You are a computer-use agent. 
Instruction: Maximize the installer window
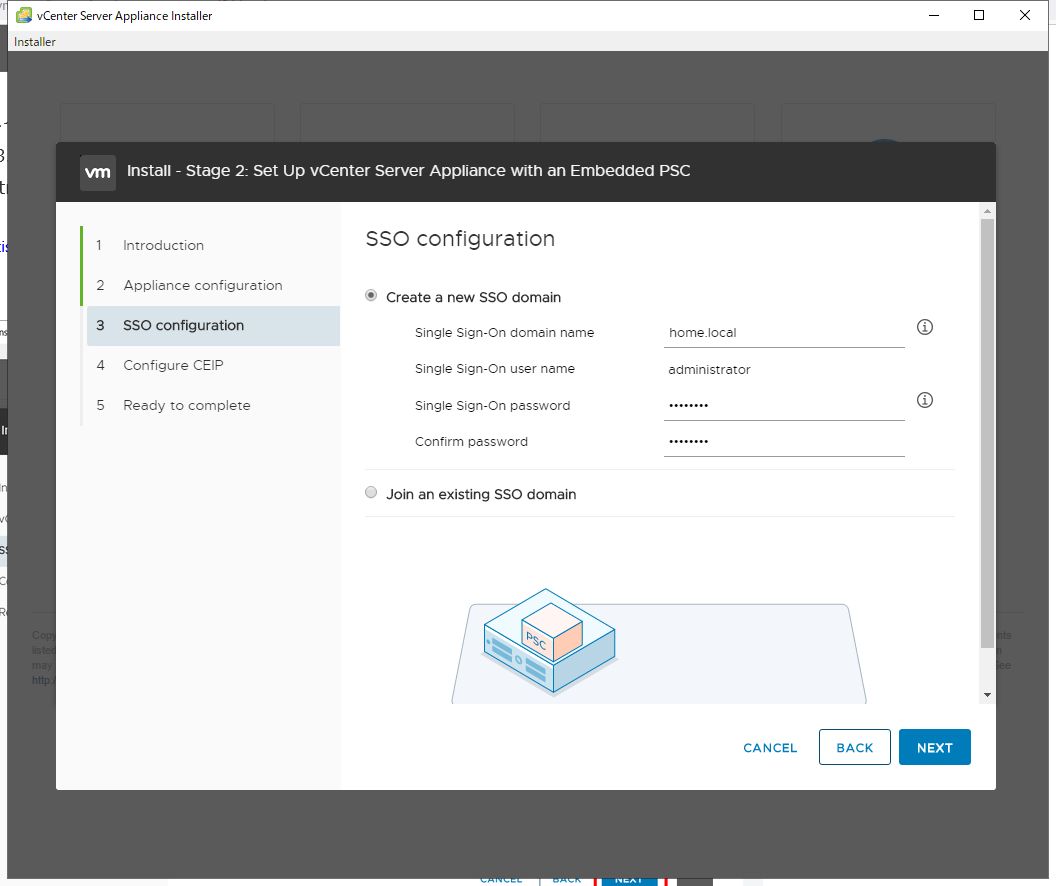tap(979, 15)
